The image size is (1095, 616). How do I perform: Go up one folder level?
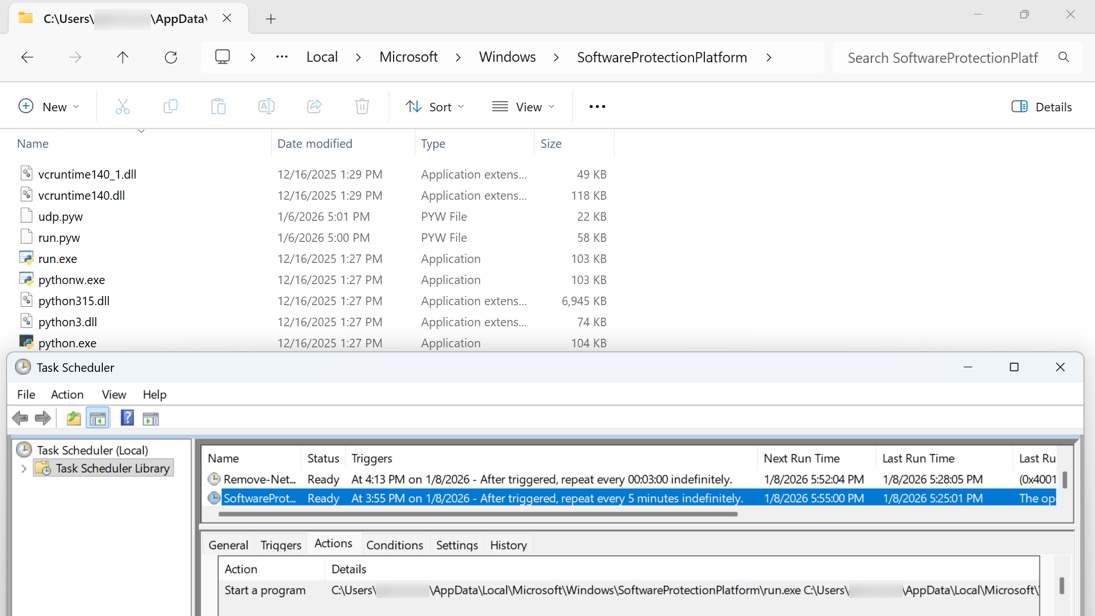[x=123, y=58]
